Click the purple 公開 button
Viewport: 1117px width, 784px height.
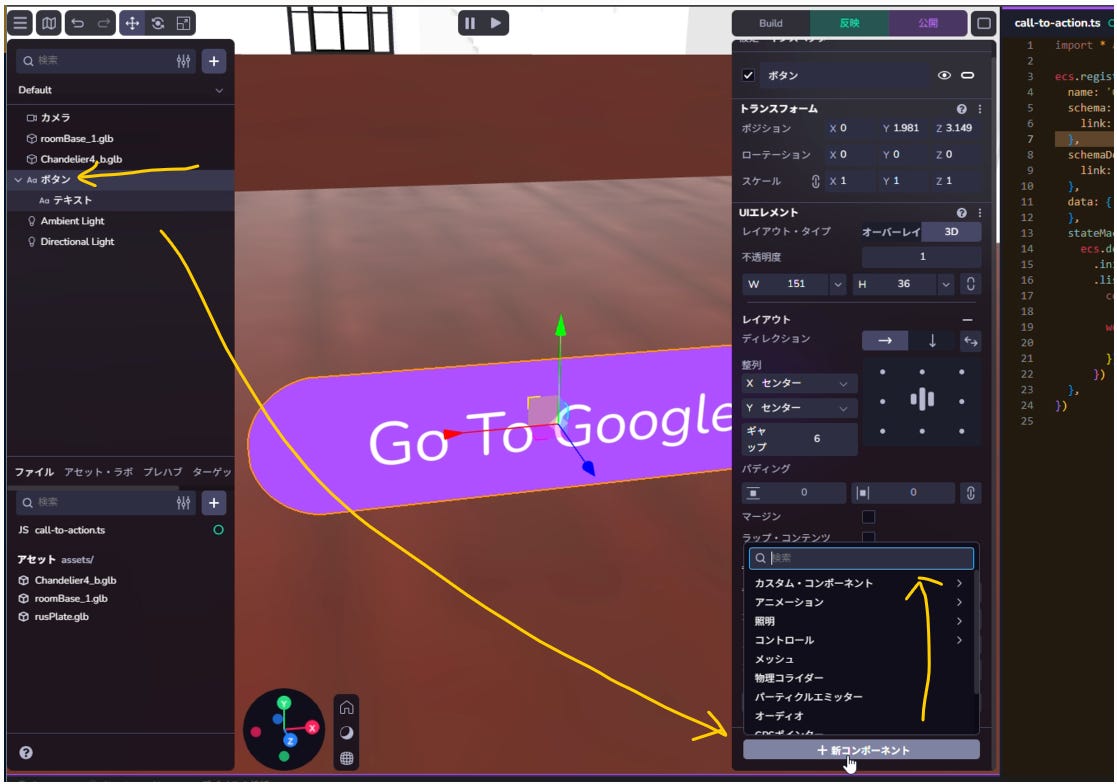928,23
